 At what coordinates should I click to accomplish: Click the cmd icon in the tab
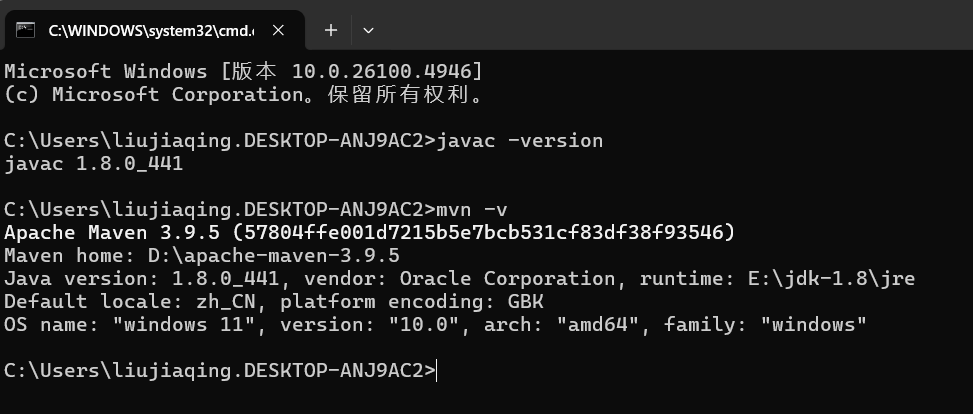25,30
